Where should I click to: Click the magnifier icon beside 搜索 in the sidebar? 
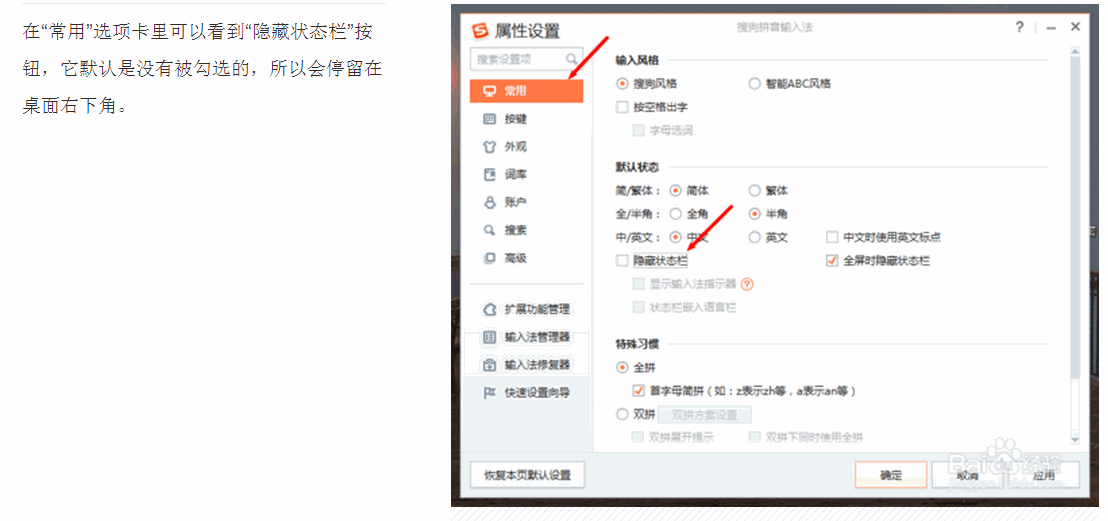point(489,230)
